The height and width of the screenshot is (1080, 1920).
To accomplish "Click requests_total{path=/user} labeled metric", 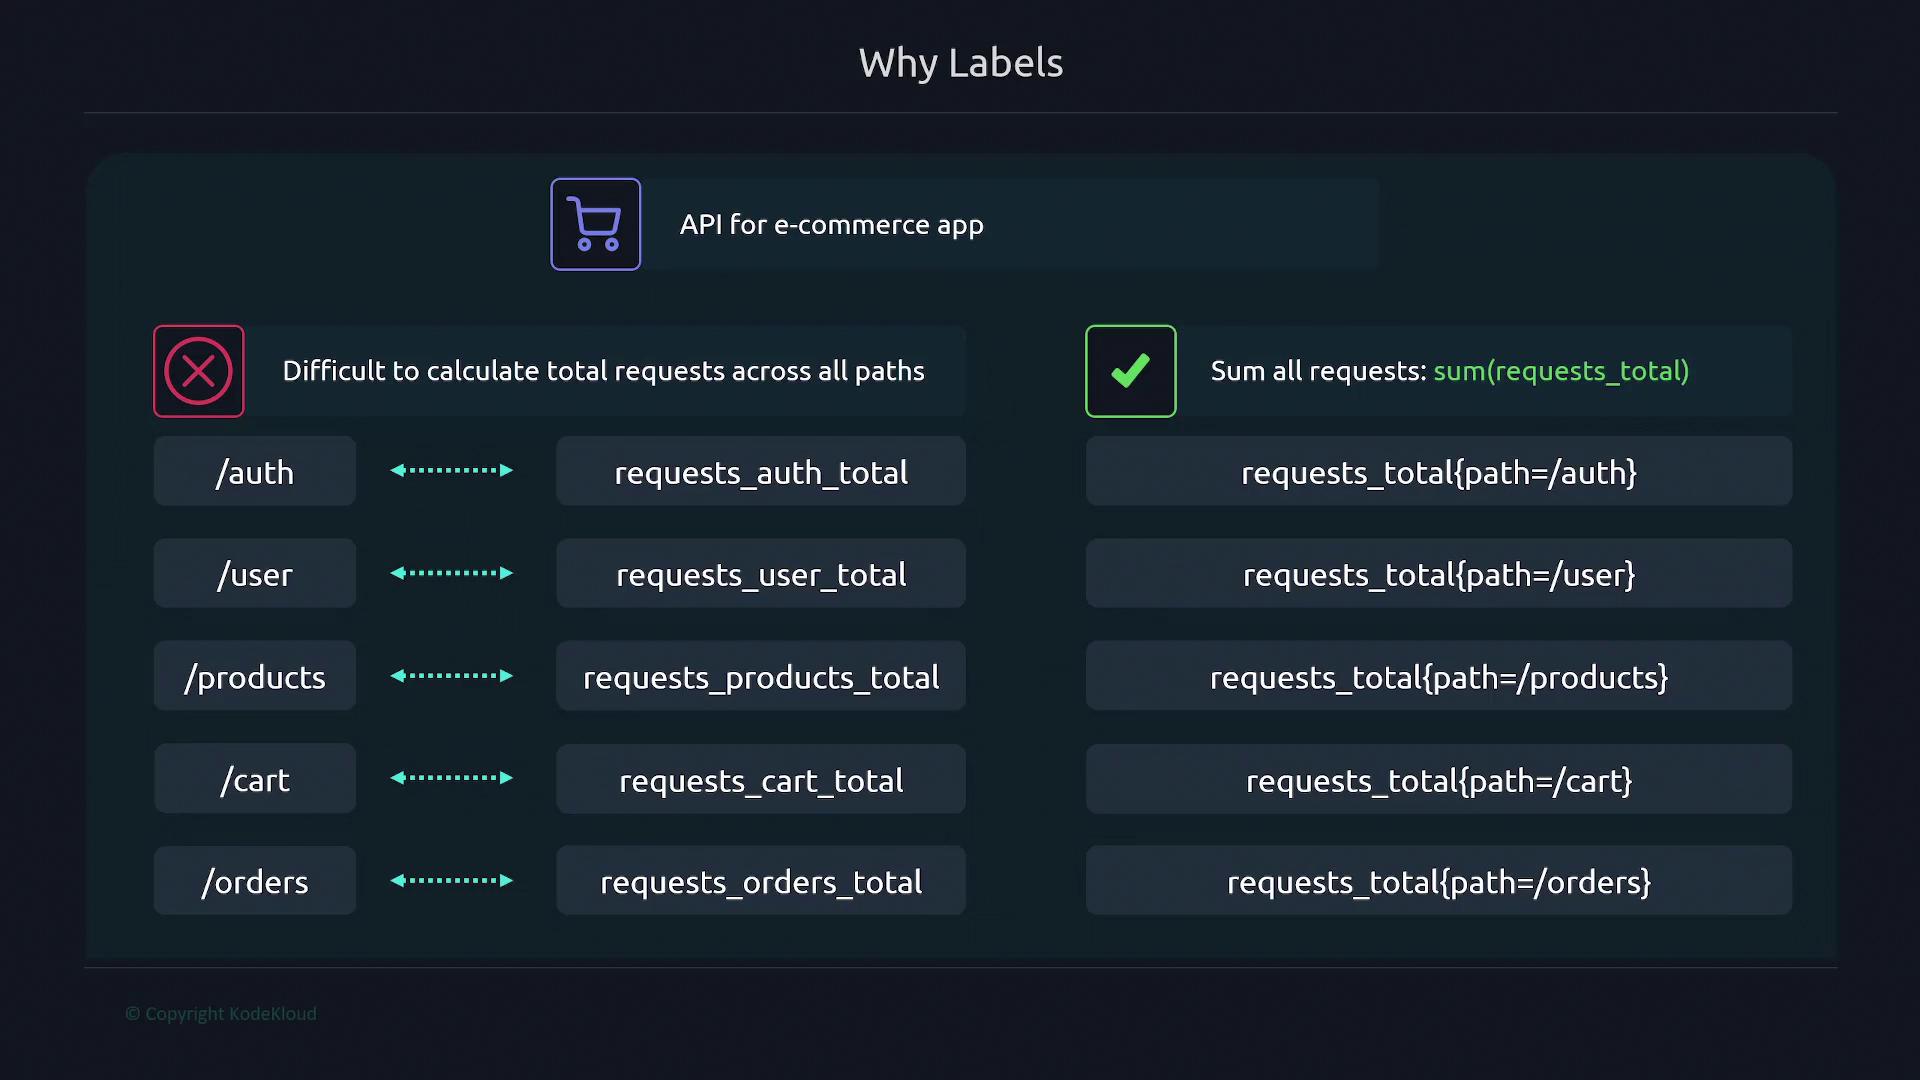I will [x=1438, y=574].
